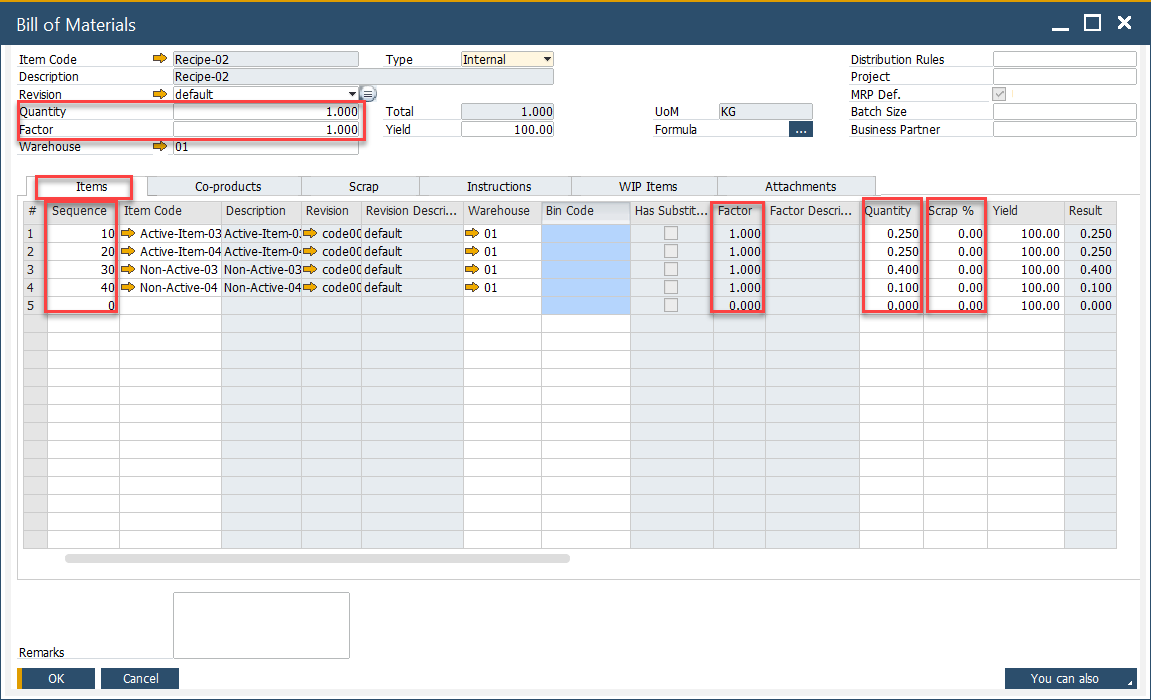Click the horizontal scrollbar below the grid
The height and width of the screenshot is (700, 1151).
(317, 558)
